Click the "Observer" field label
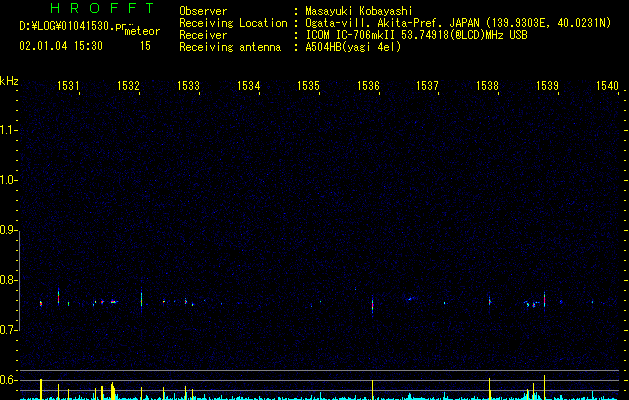The image size is (629, 400). tap(203, 11)
